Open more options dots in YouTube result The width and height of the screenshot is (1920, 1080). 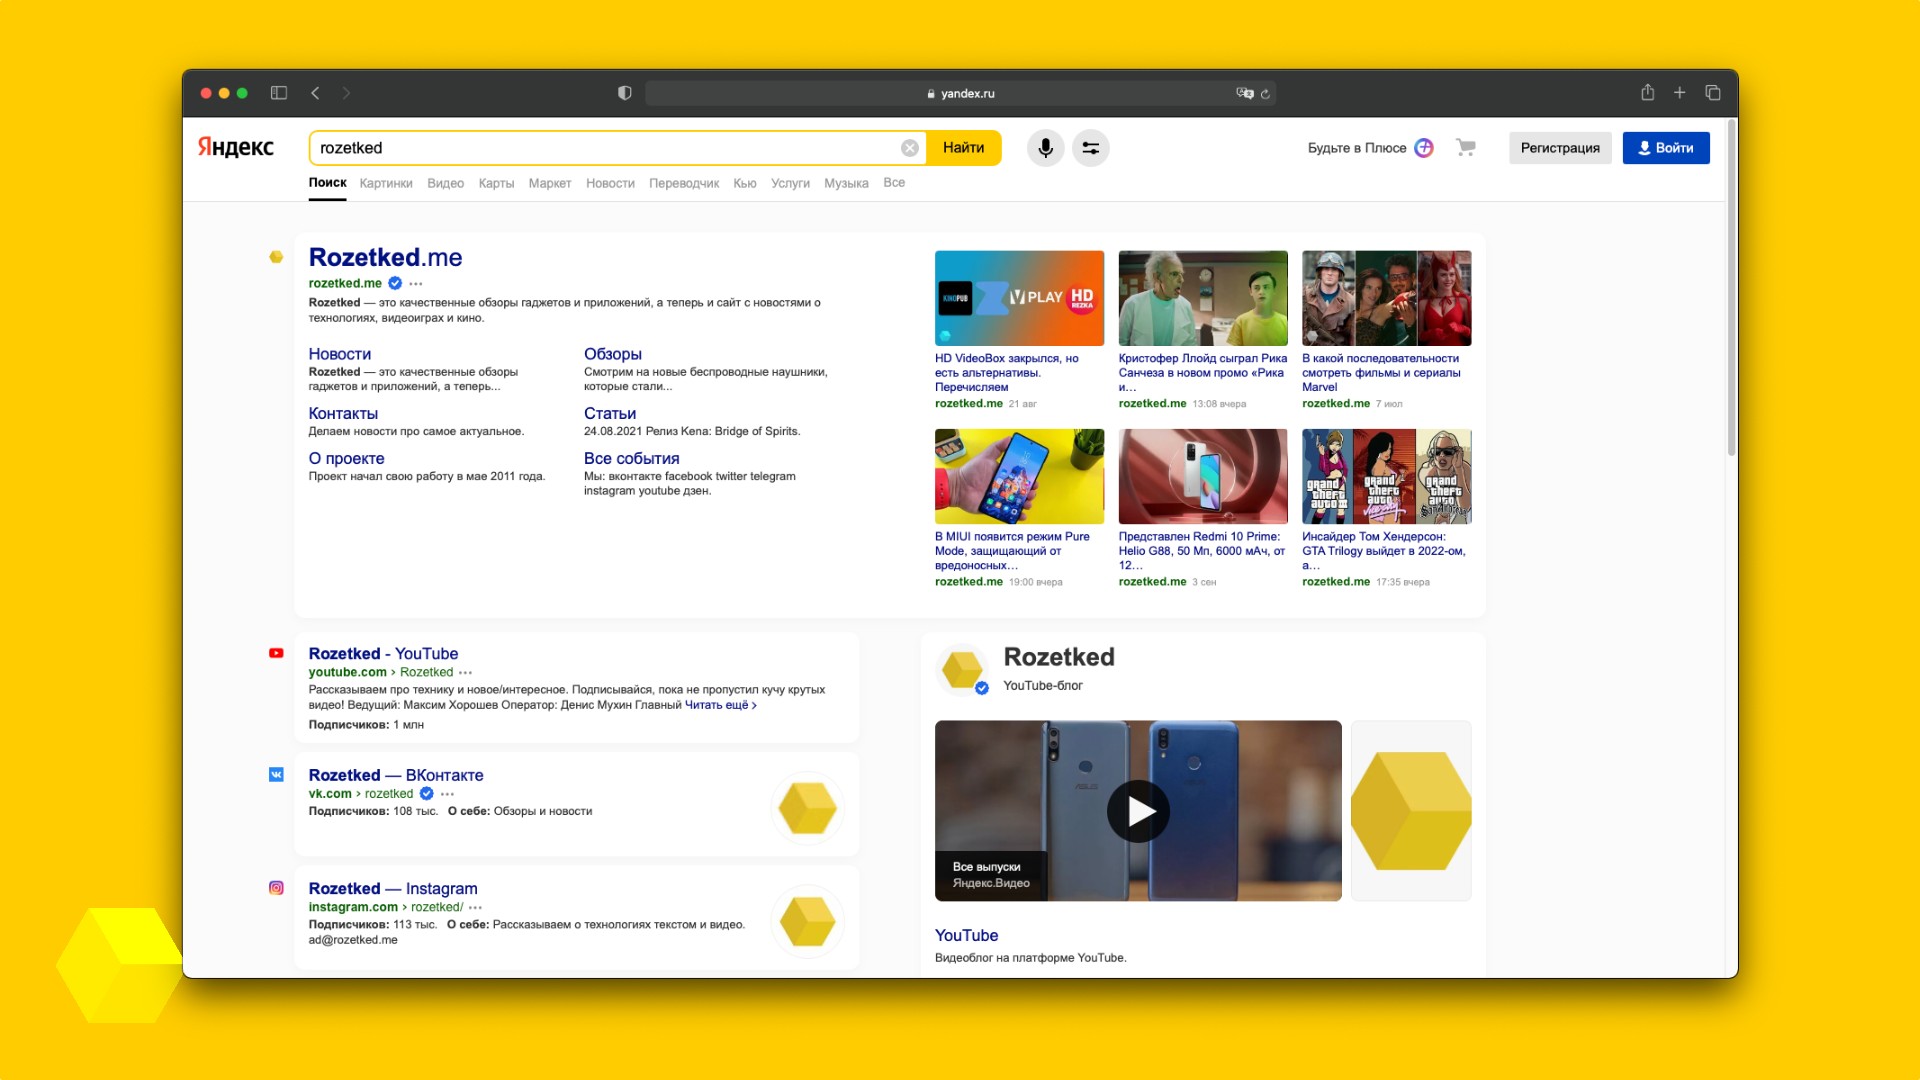coord(466,673)
